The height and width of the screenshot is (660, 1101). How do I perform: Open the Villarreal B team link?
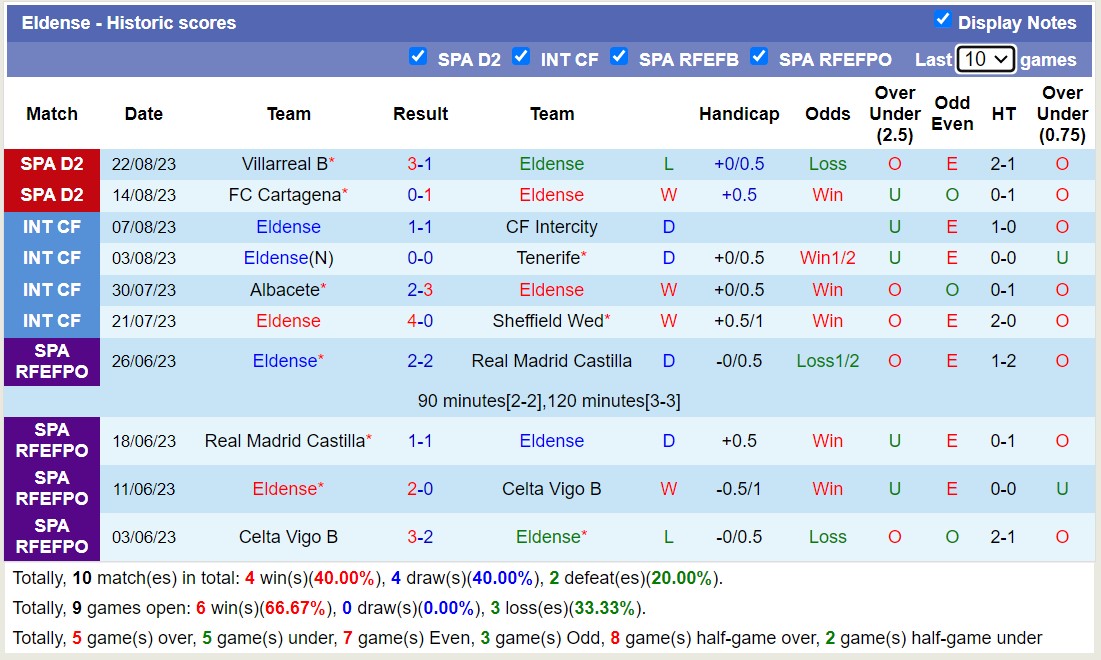pyautogui.click(x=284, y=164)
